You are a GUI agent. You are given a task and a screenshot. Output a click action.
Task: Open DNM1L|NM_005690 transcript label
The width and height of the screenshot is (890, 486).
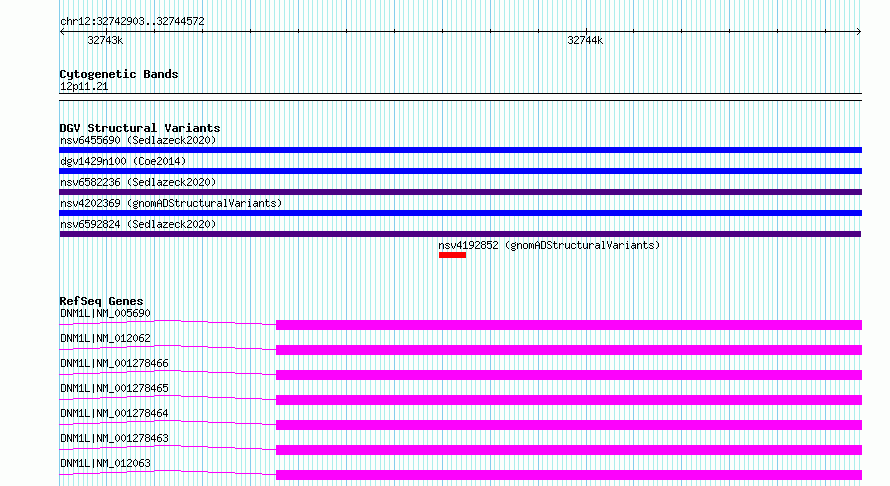tap(106, 313)
